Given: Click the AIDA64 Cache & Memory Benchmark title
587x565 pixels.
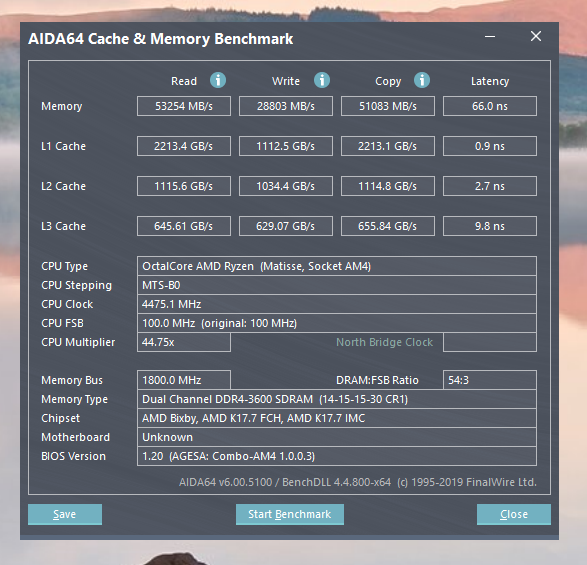Looking at the screenshot, I should [x=161, y=39].
